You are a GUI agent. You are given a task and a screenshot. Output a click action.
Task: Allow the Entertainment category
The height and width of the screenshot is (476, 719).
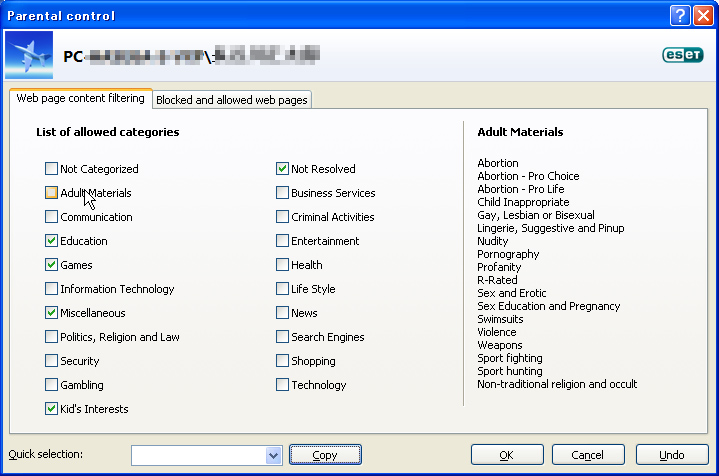(282, 241)
